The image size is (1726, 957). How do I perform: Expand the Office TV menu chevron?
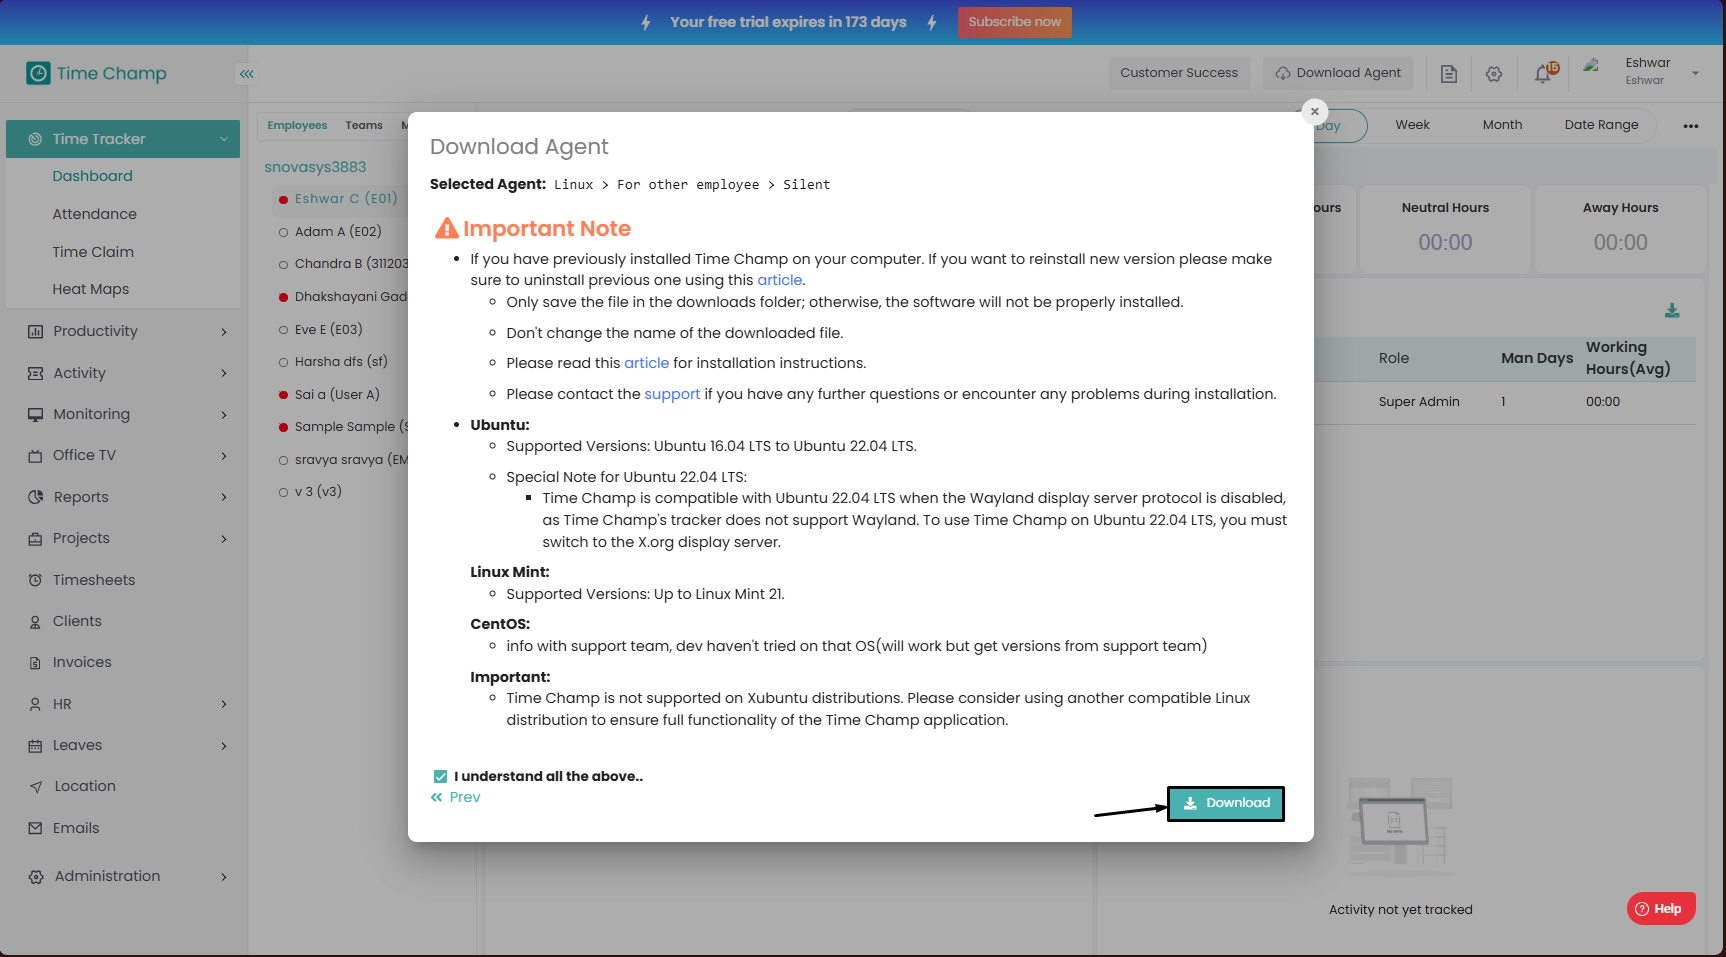[x=224, y=456]
